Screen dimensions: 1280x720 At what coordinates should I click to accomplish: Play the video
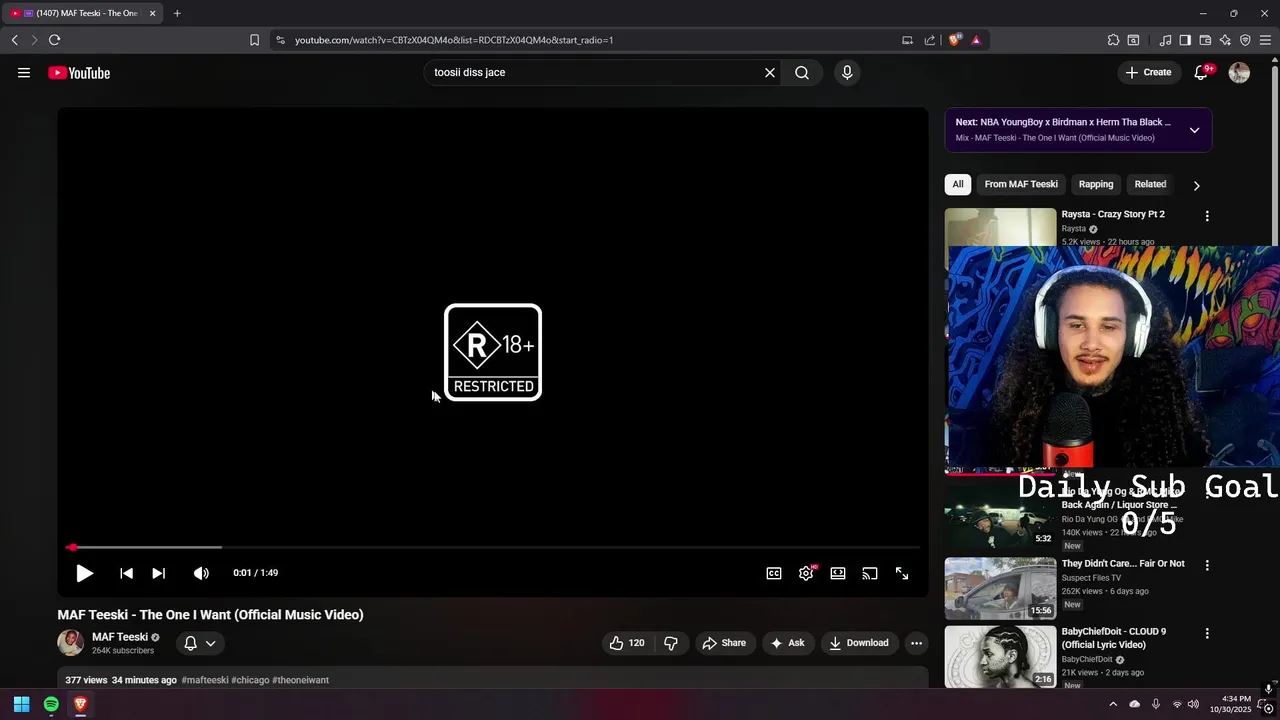(x=84, y=573)
